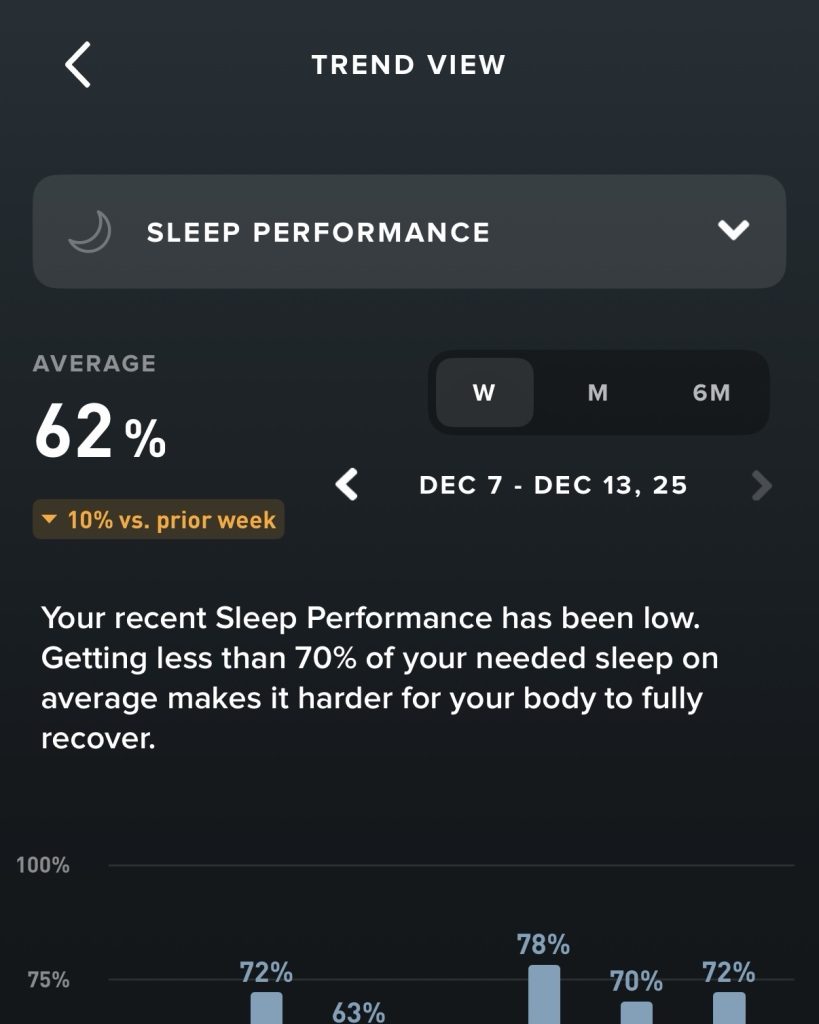Tap the 78% sleep bar in the chart
This screenshot has height=1024, width=819.
(x=544, y=994)
